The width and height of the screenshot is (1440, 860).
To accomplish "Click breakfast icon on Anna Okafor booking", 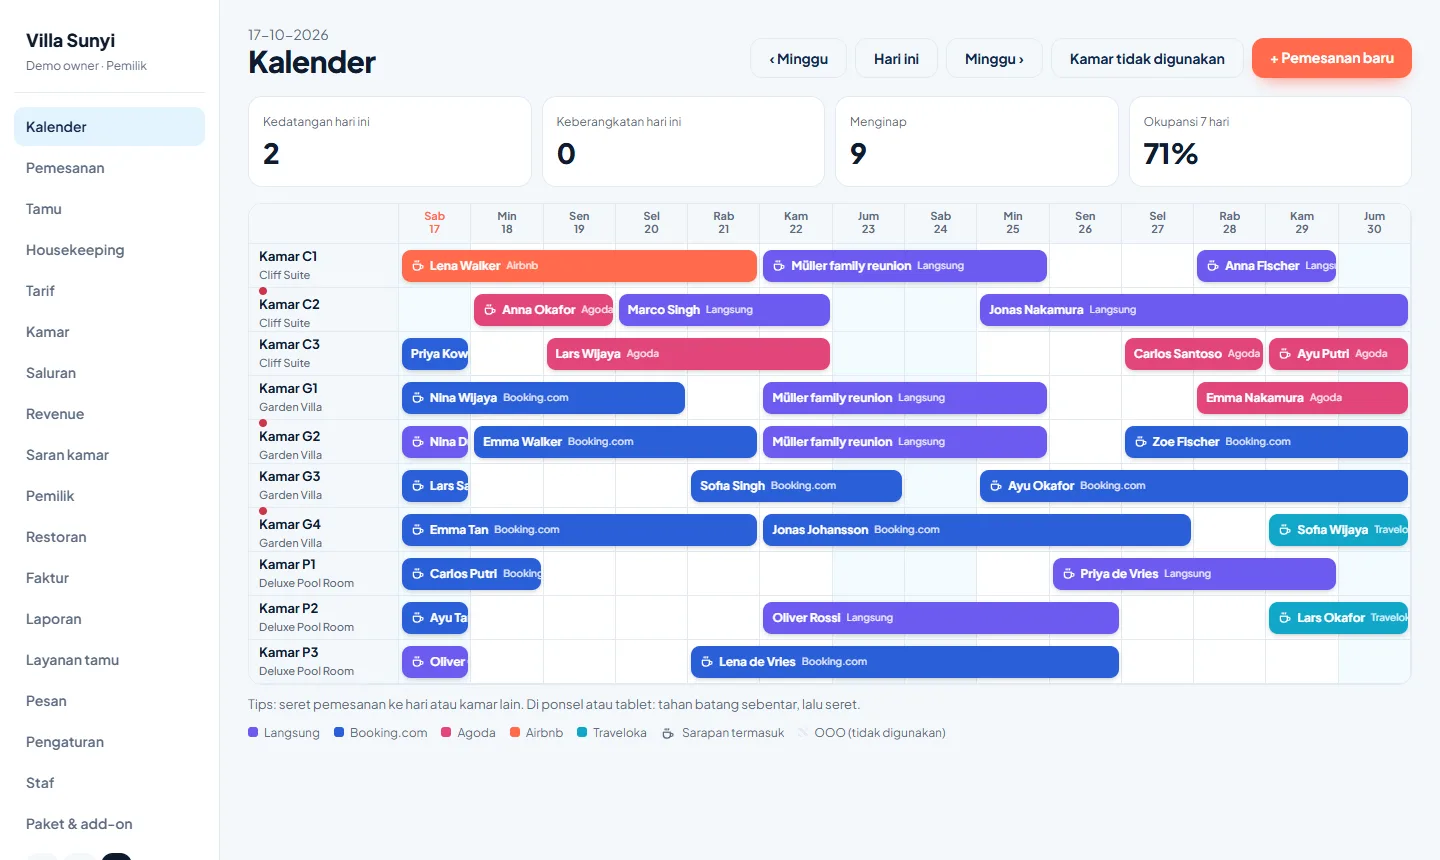I will click(490, 310).
